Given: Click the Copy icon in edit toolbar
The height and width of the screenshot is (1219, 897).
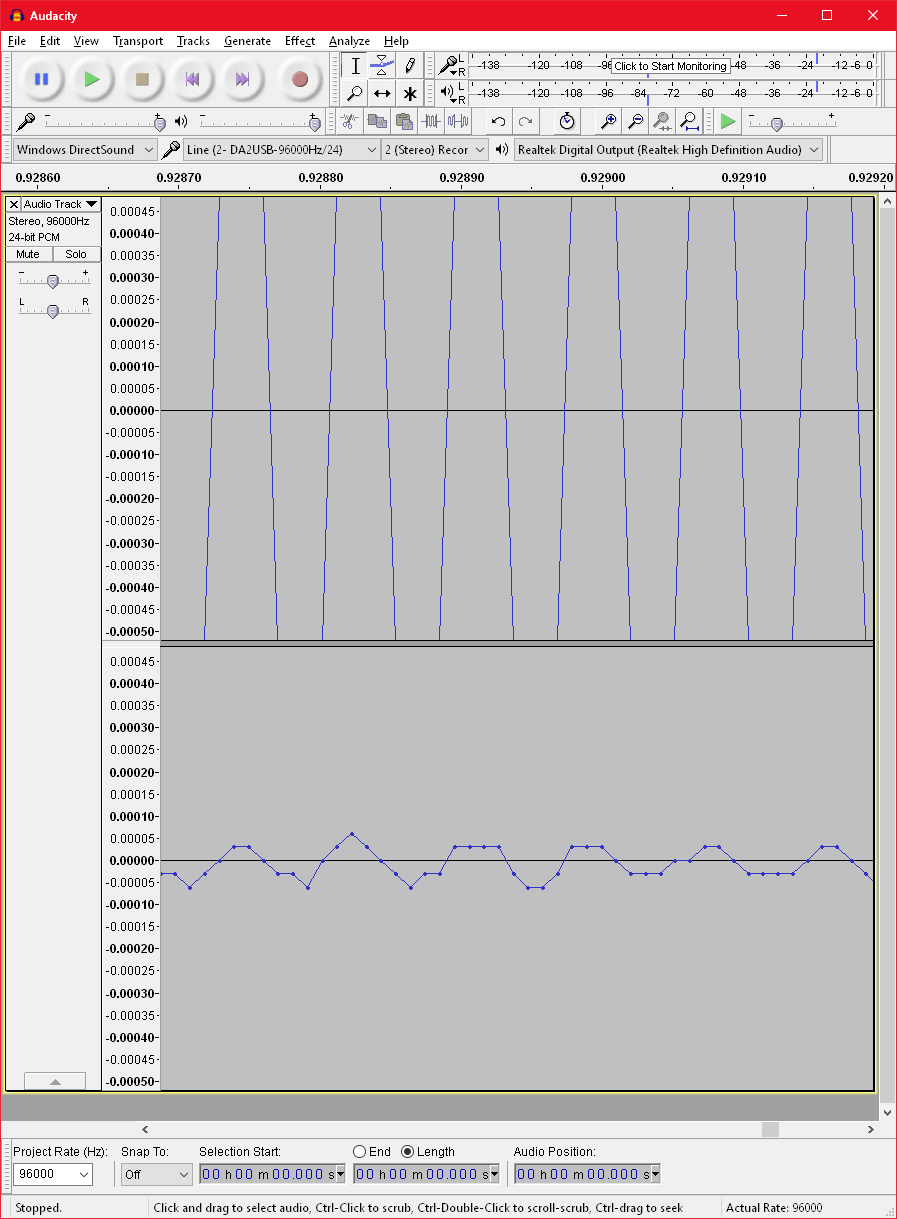Looking at the screenshot, I should coord(377,121).
